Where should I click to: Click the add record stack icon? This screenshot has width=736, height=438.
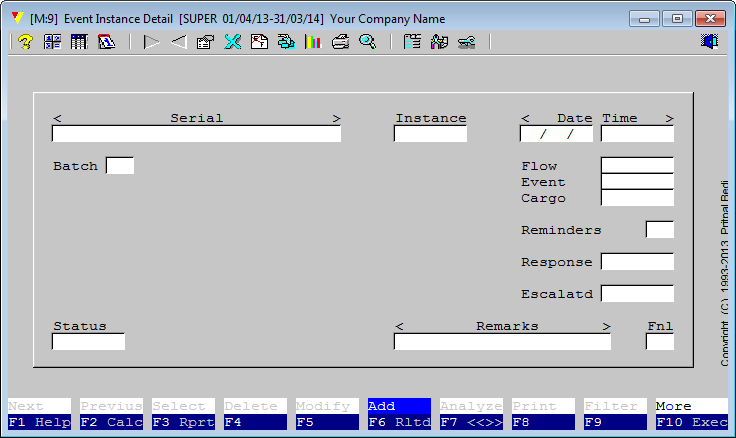[x=286, y=42]
